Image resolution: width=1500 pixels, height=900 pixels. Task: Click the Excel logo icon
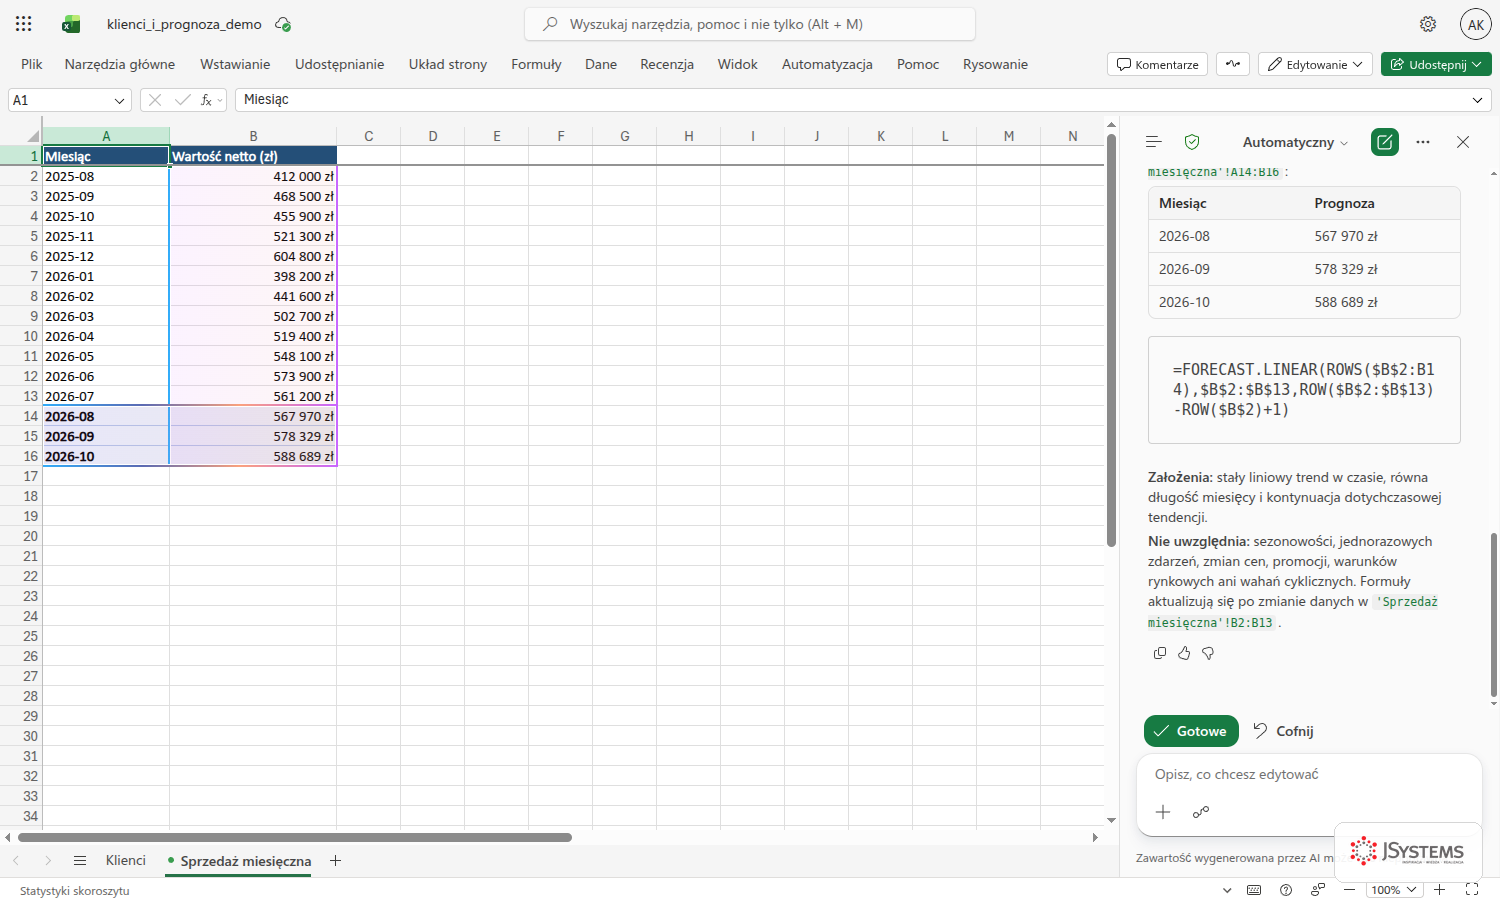[x=71, y=24]
